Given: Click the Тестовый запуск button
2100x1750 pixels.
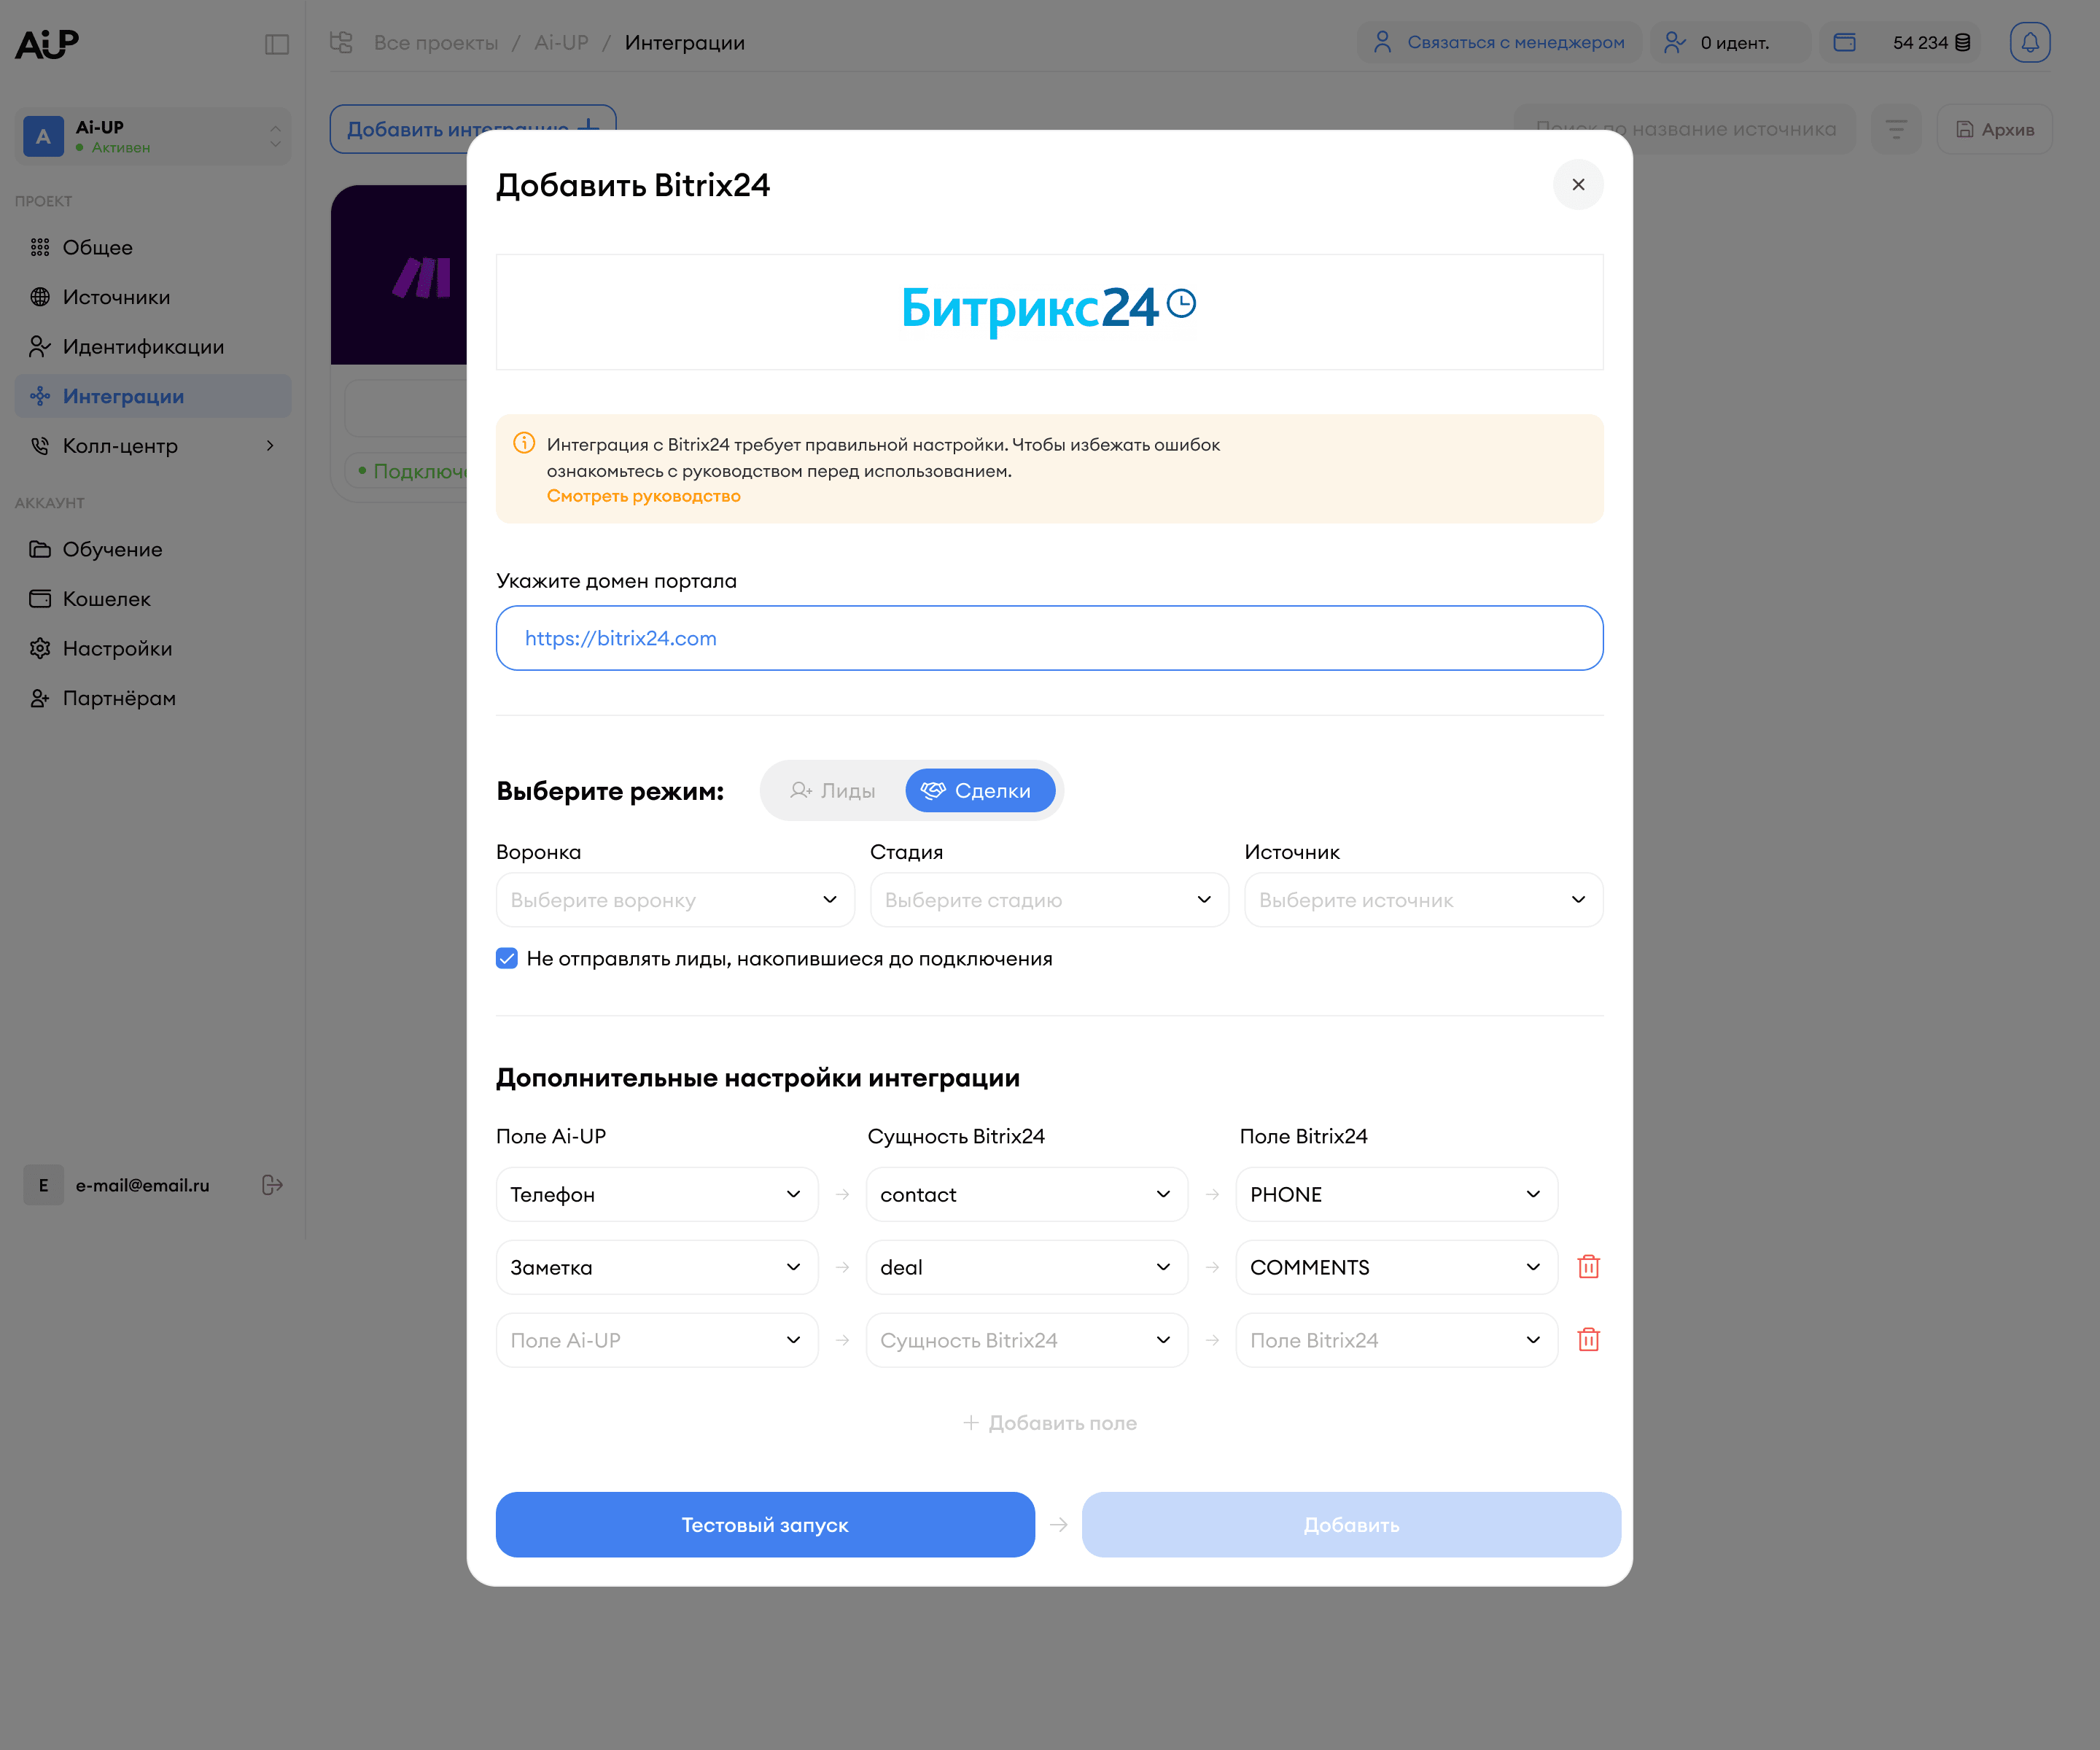Looking at the screenshot, I should [765, 1525].
